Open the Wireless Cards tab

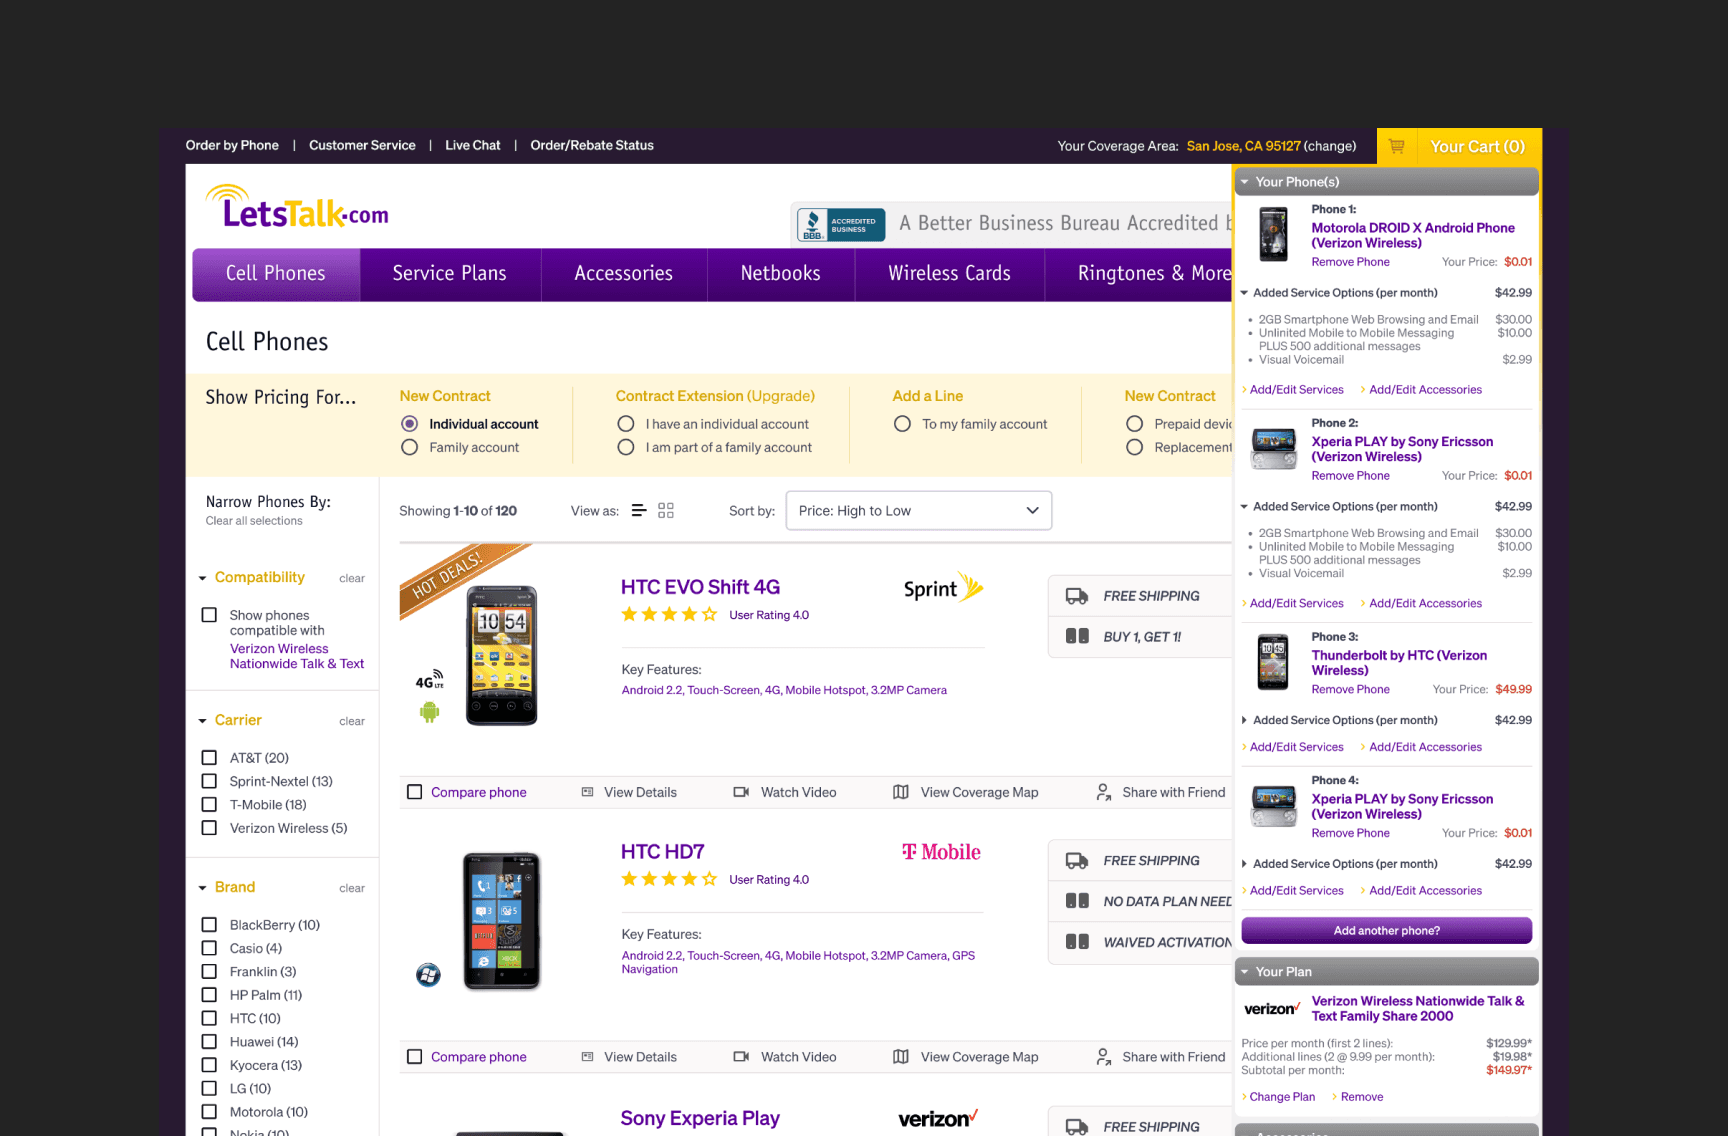click(x=950, y=274)
